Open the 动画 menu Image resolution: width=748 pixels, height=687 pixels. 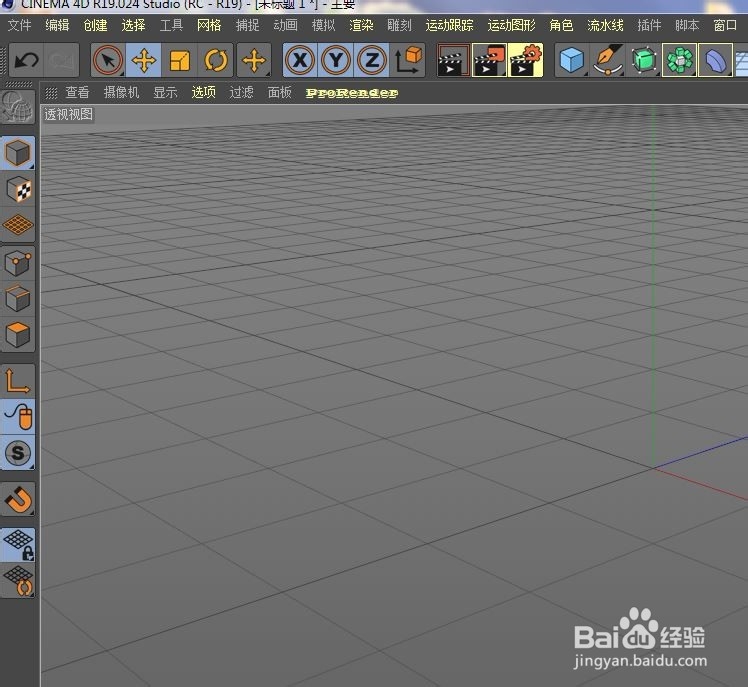tap(285, 25)
